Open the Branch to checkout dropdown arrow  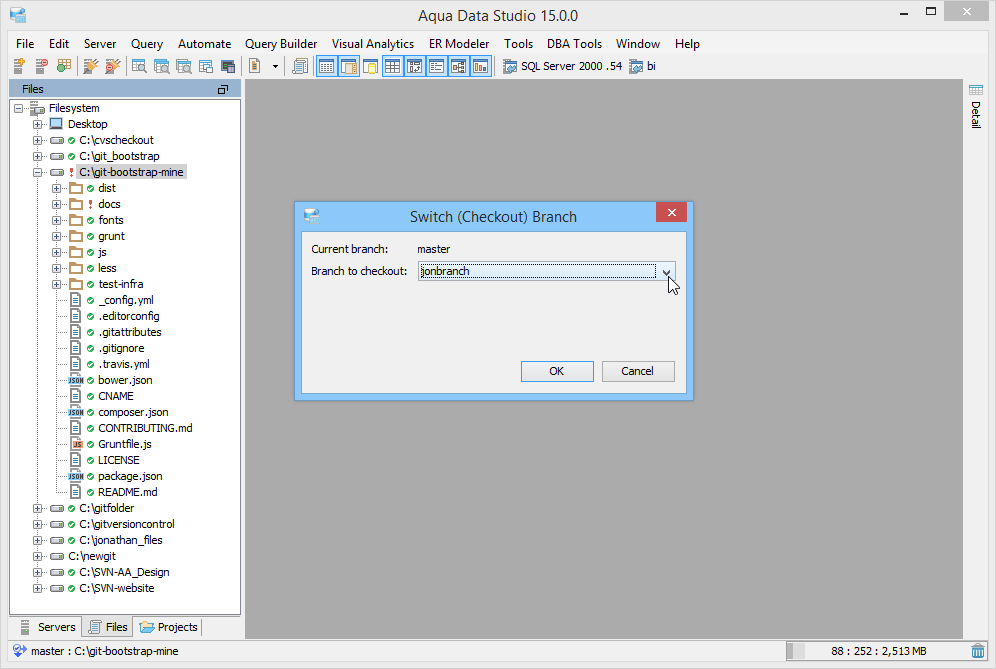pos(666,272)
